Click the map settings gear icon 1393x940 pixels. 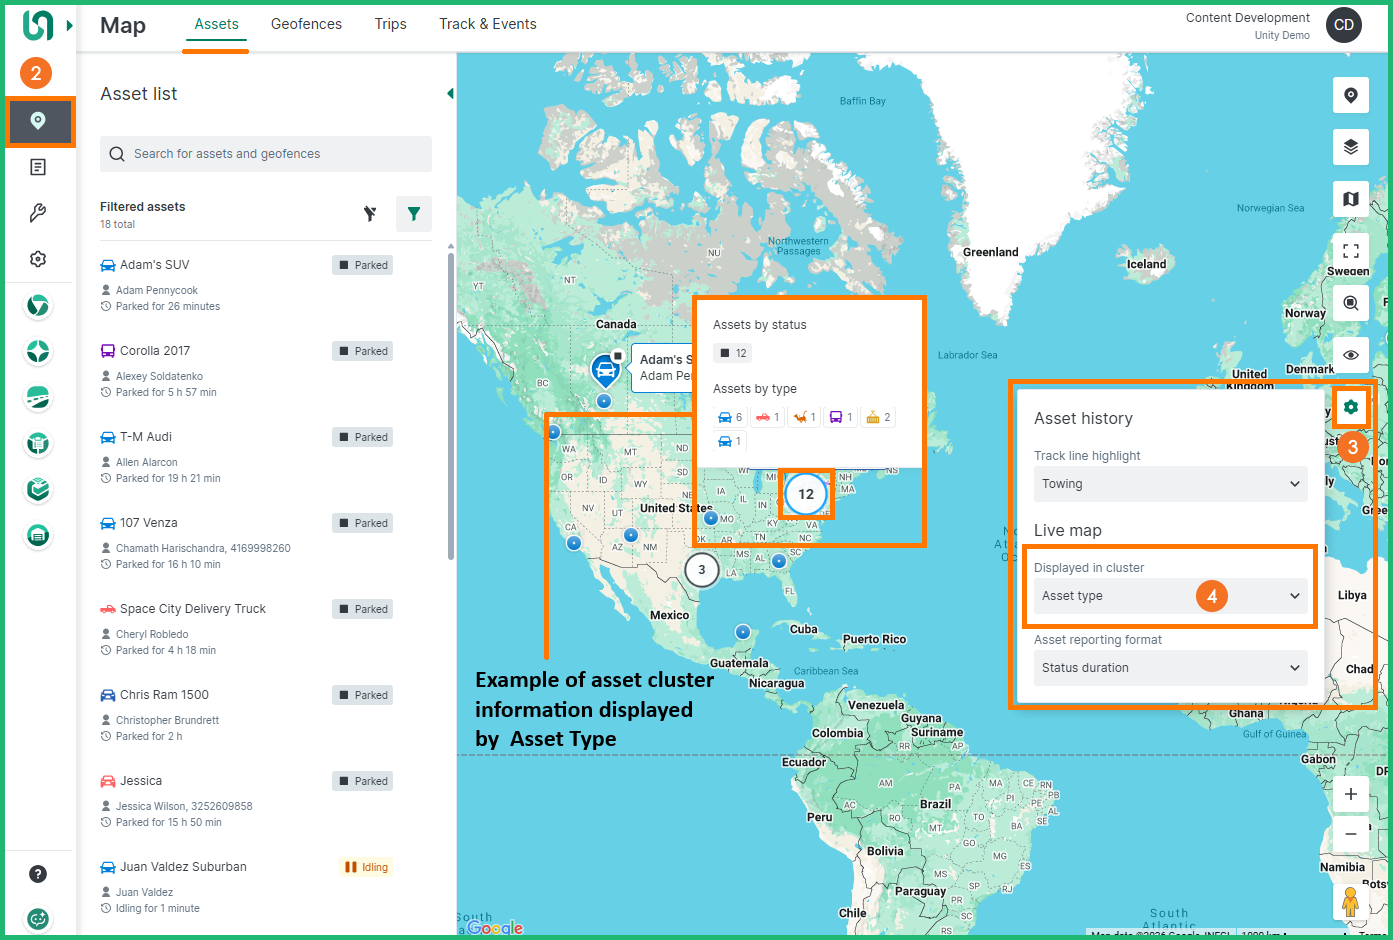(x=1350, y=407)
